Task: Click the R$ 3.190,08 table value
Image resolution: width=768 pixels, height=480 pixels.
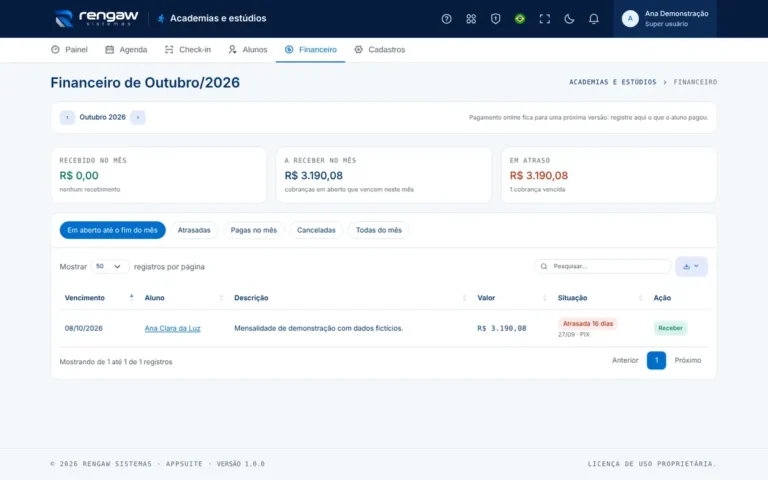Action: coord(502,328)
